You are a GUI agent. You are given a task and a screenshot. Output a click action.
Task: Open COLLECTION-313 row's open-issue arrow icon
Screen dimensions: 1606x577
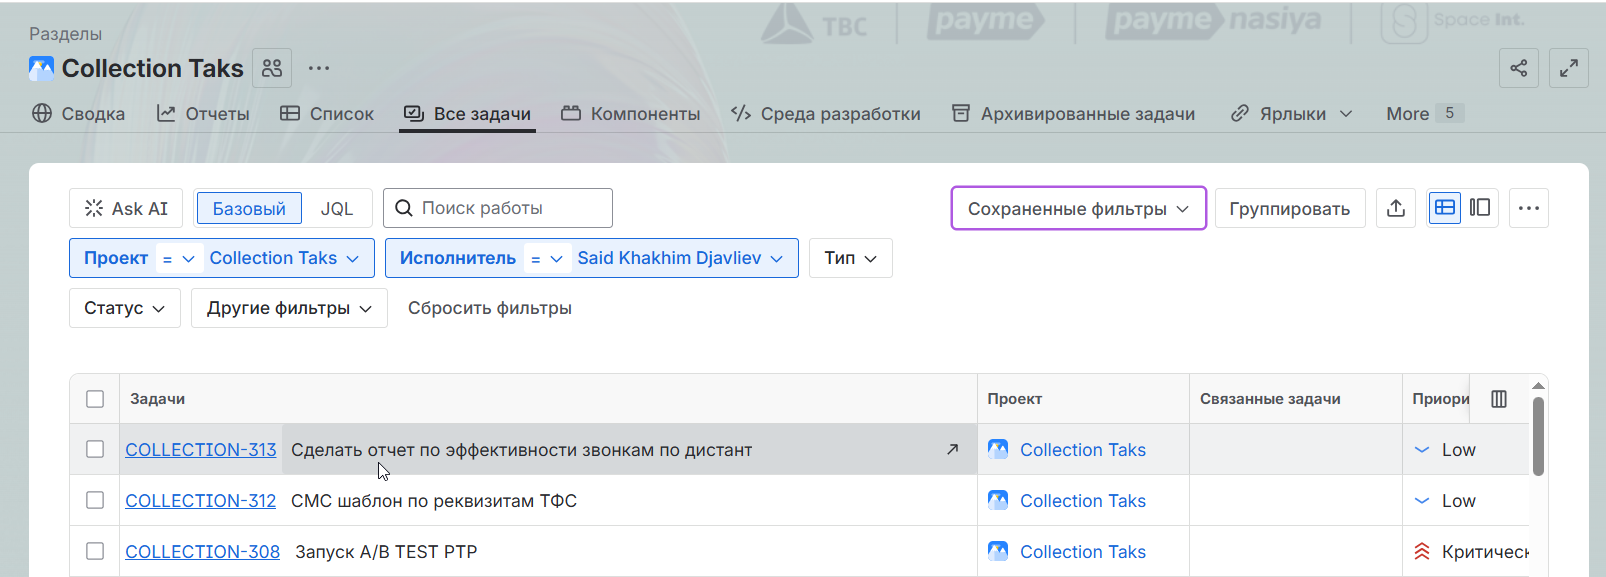952,450
